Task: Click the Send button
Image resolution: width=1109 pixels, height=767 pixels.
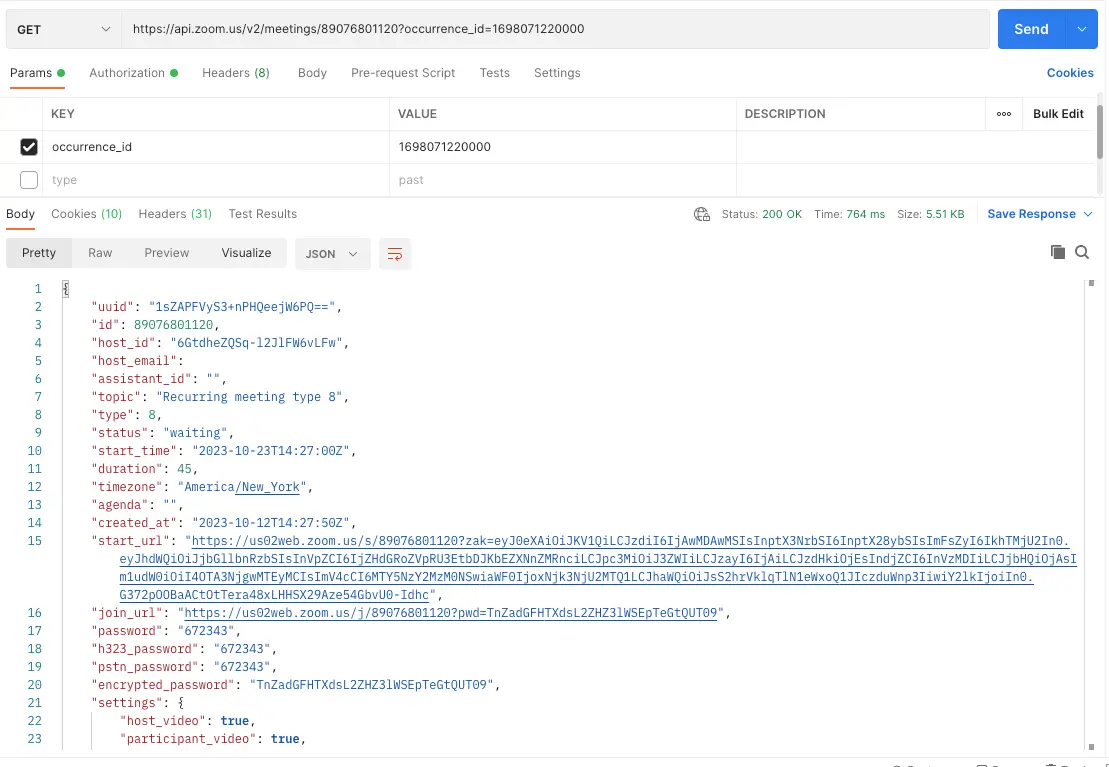Action: 1030,29
